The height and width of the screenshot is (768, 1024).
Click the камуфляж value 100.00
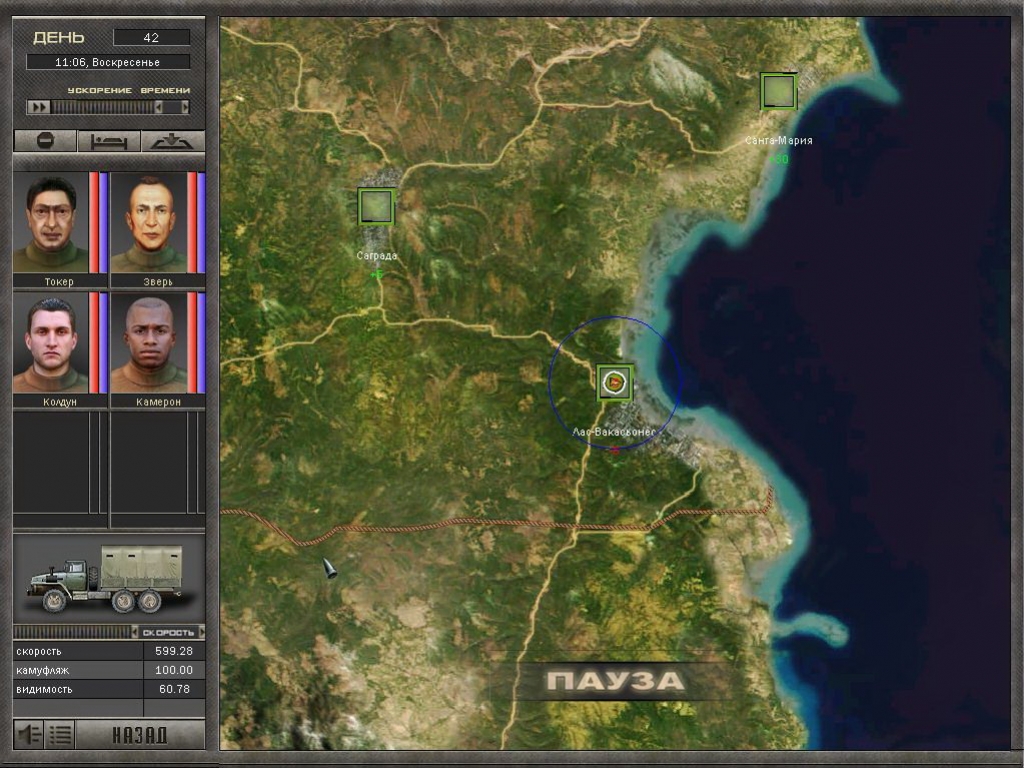174,670
